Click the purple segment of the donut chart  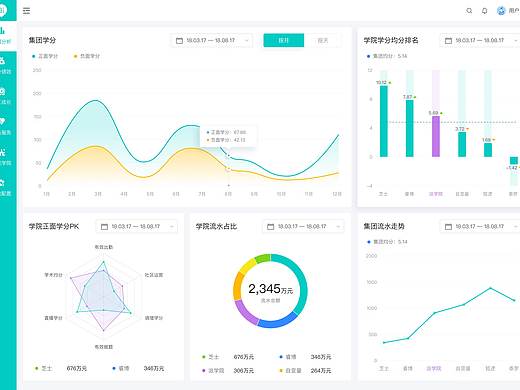click(x=245, y=313)
